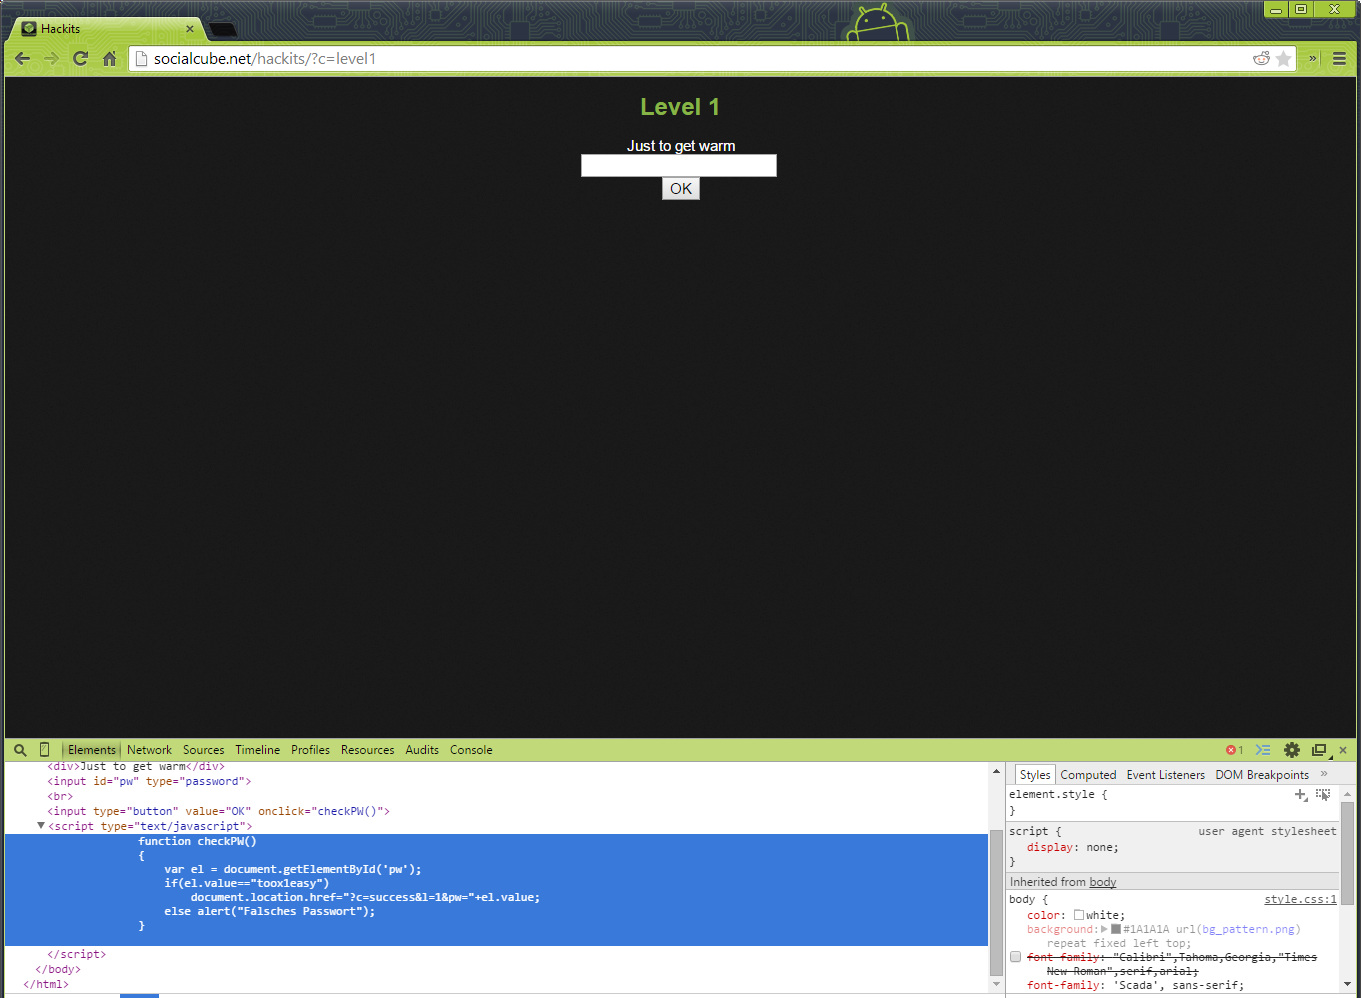Open the #1A1A1A background color swatch
Screen dimensions: 1361x998
[1116, 929]
